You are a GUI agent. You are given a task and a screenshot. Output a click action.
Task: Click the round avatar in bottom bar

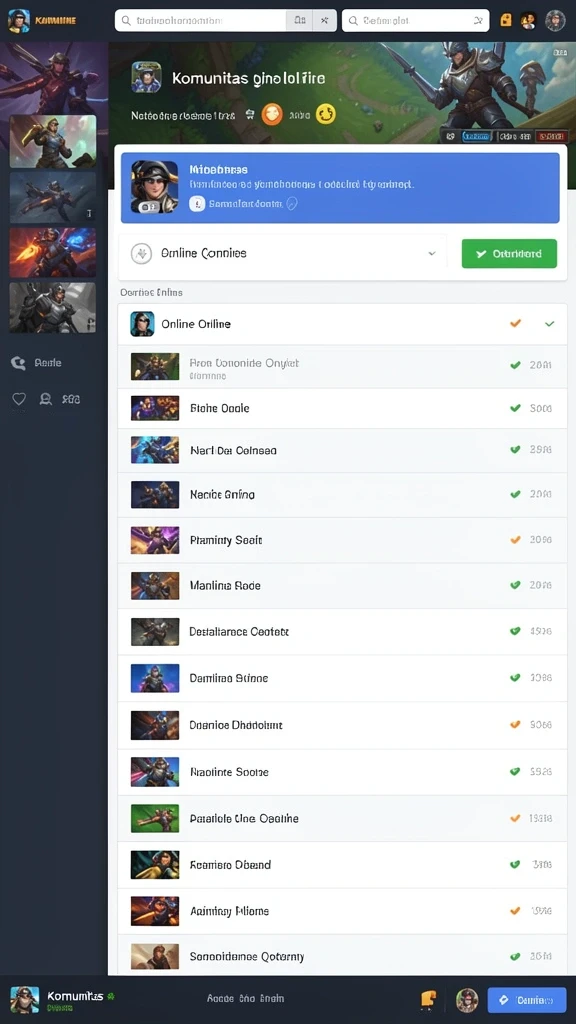tap(467, 1000)
